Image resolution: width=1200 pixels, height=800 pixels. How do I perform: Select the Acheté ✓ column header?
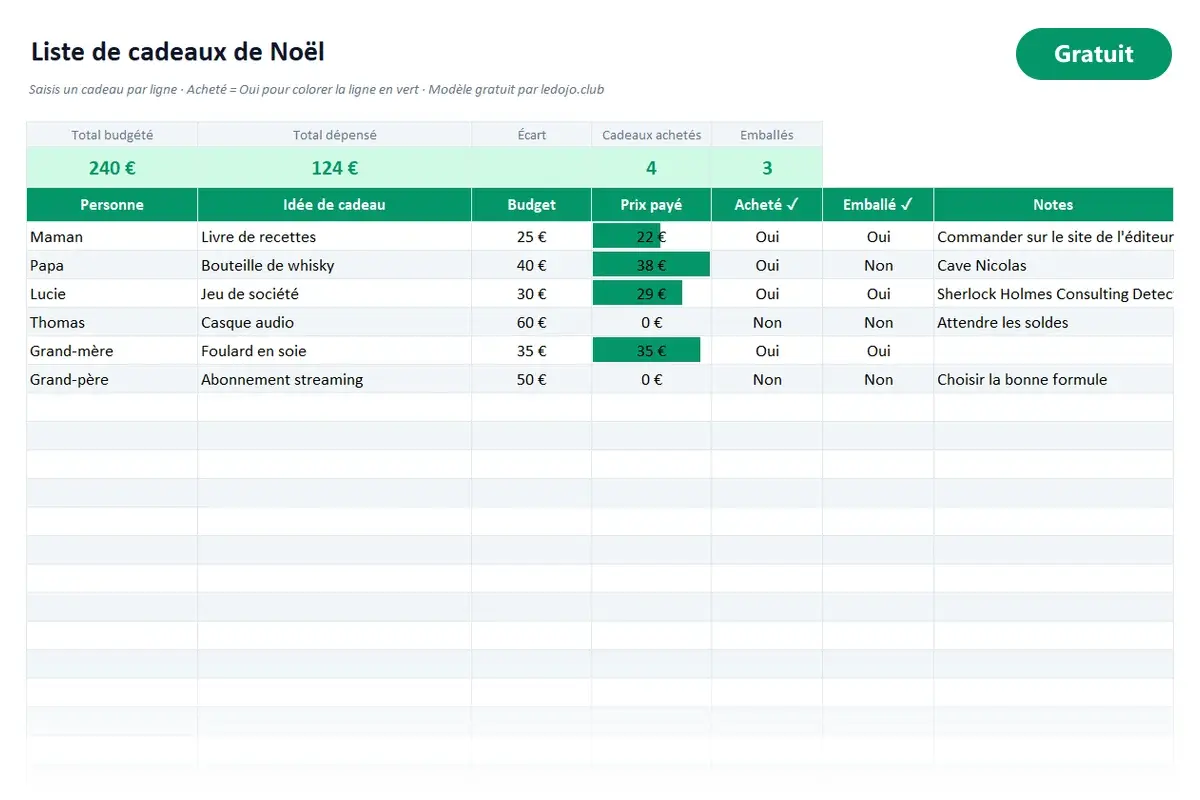pyautogui.click(x=767, y=204)
